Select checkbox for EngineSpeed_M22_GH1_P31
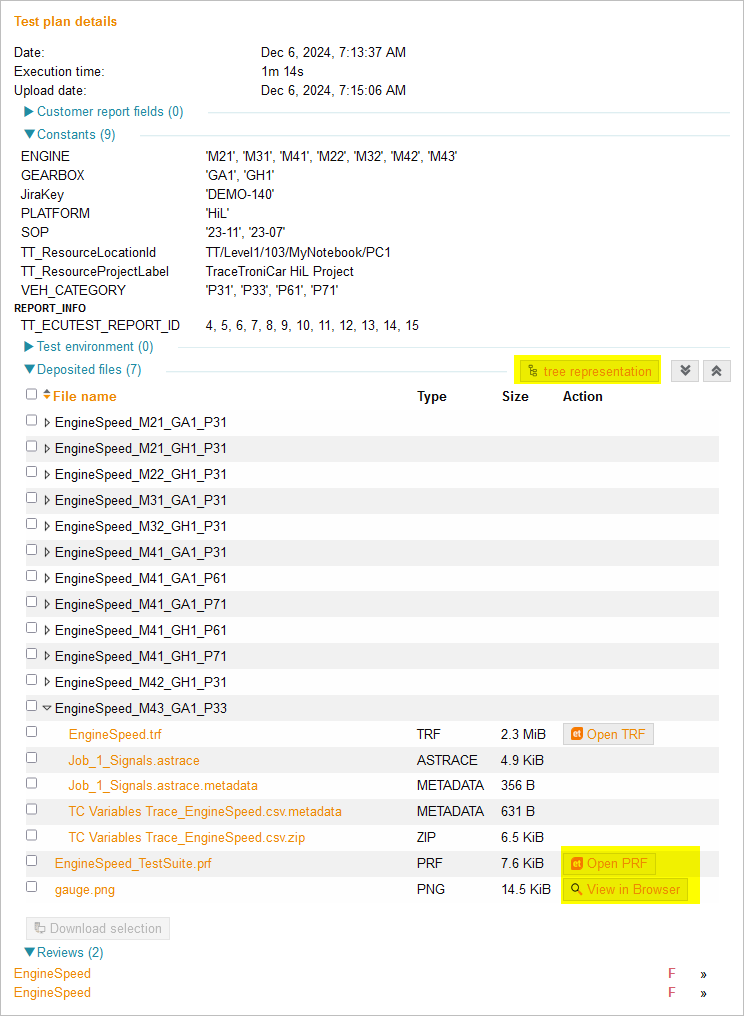744x1016 pixels. (x=32, y=472)
